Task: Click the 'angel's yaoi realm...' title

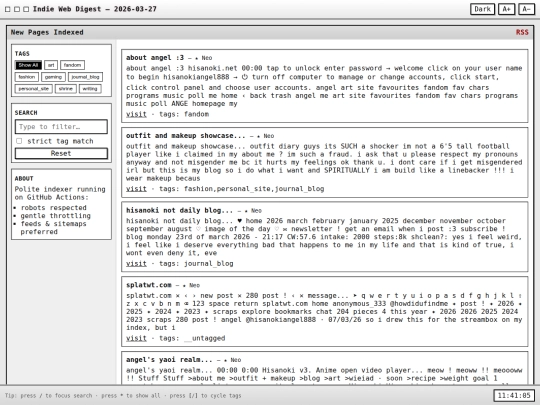Action: (169, 360)
